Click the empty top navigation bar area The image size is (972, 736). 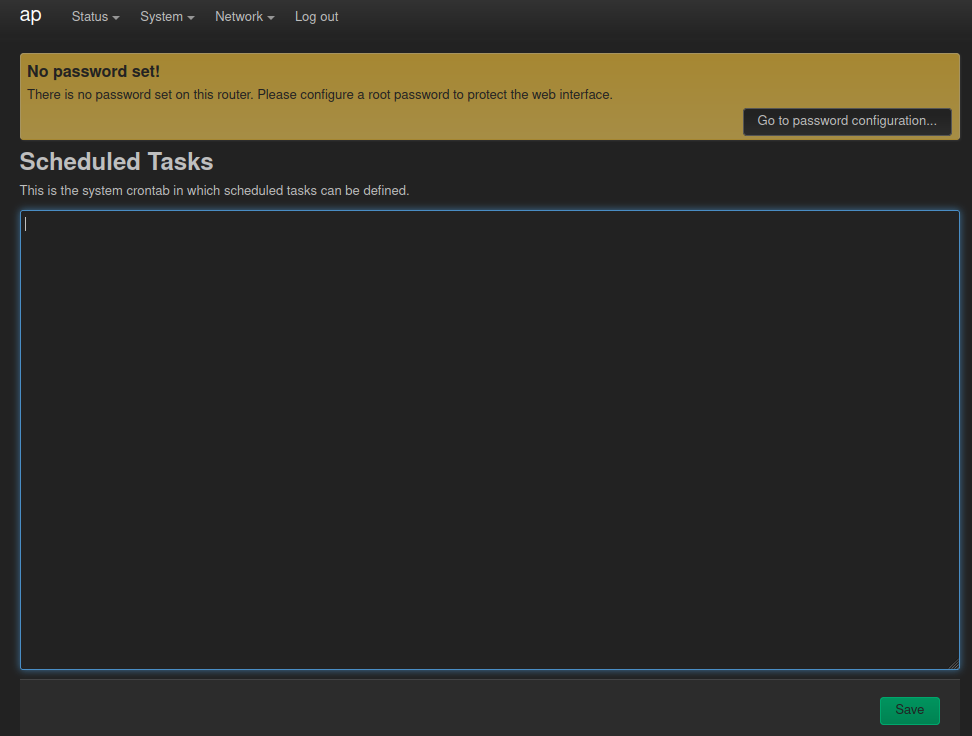[650, 17]
